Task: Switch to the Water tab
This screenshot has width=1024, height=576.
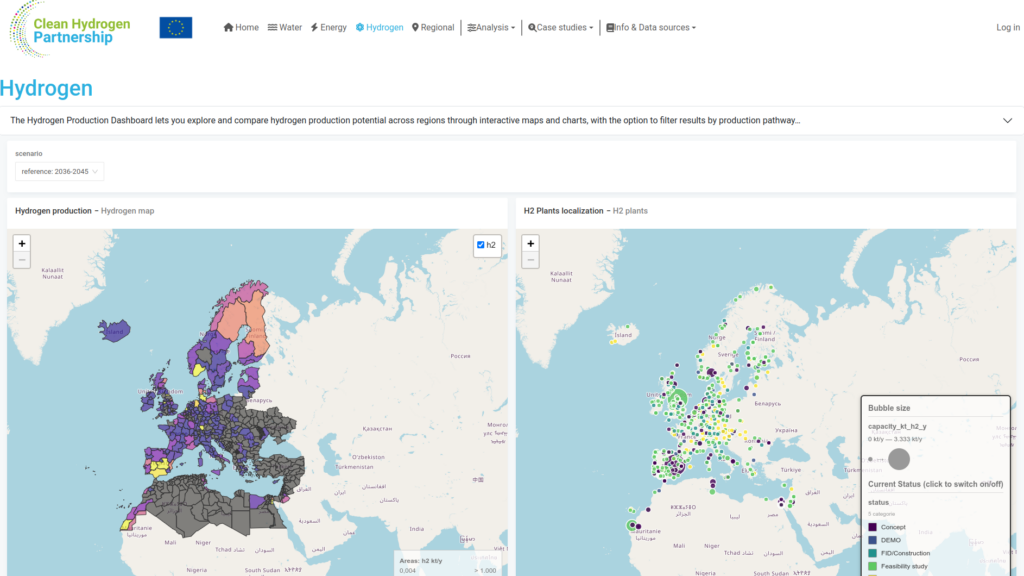Action: [285, 27]
